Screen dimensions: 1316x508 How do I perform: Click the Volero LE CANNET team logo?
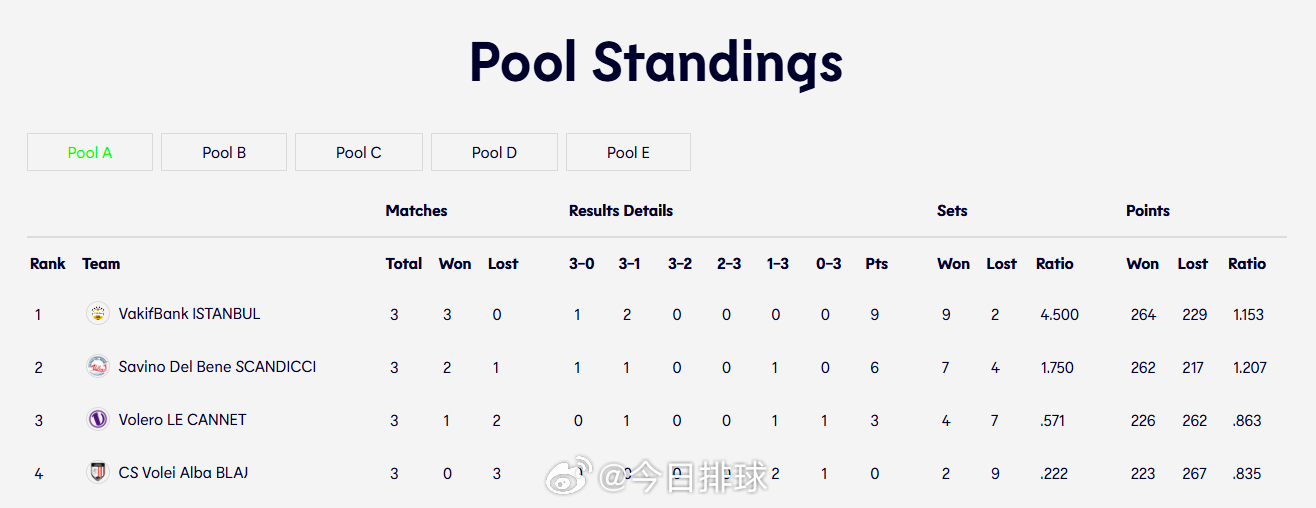coord(97,420)
